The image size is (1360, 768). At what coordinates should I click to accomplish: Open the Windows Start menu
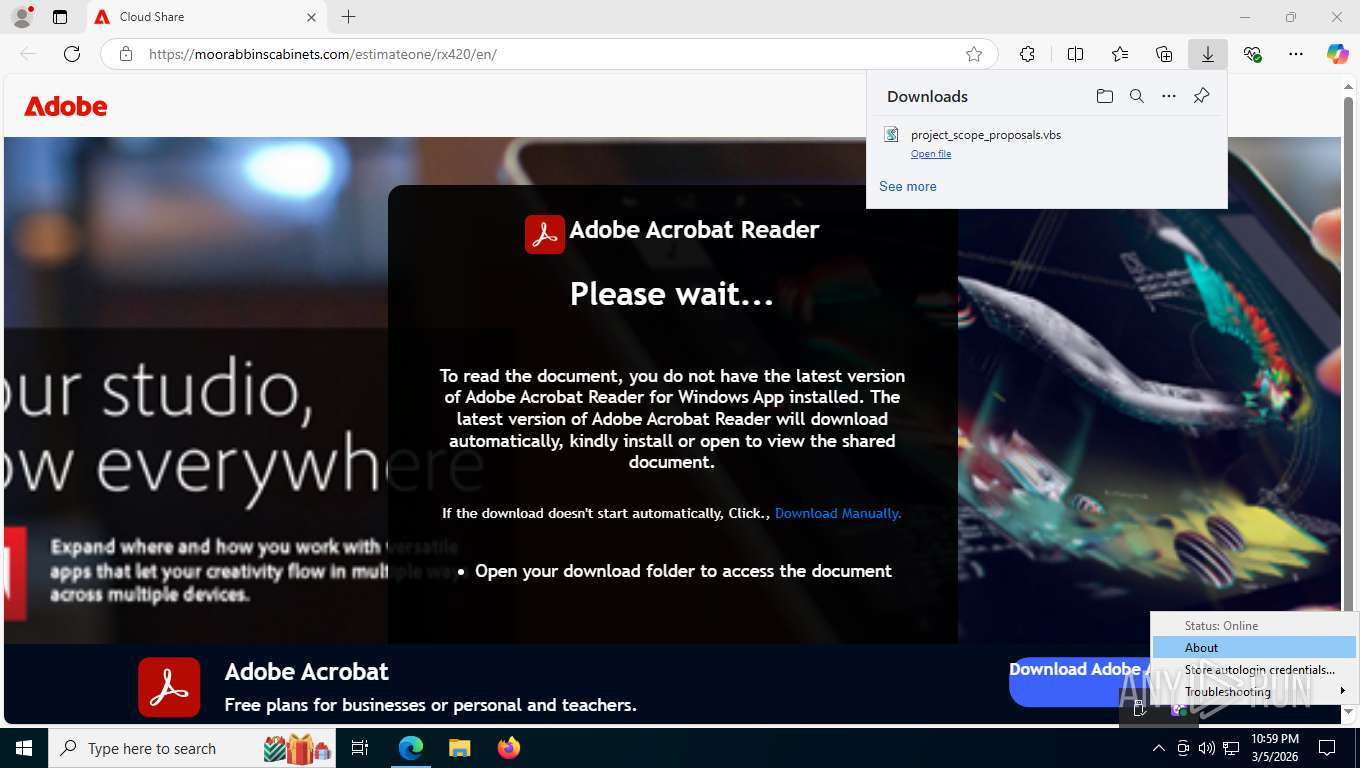coord(24,748)
